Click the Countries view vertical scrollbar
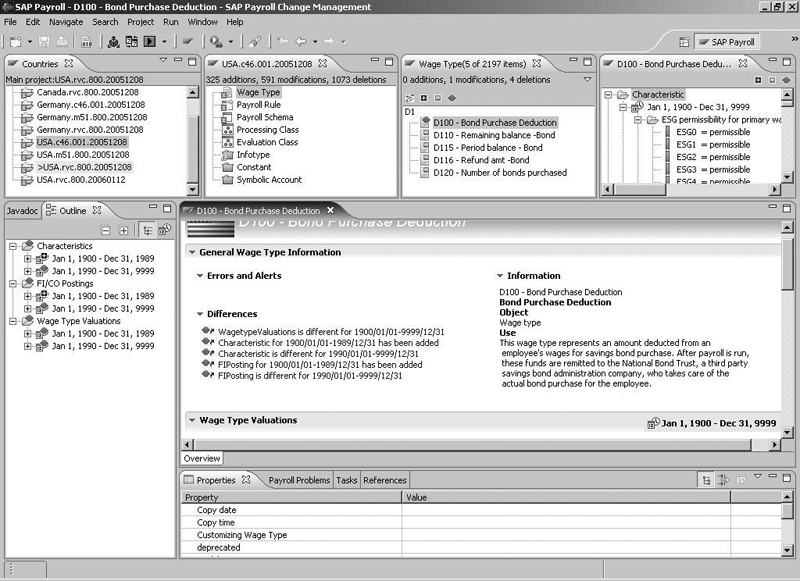This screenshot has height=581, width=800. pos(193,141)
